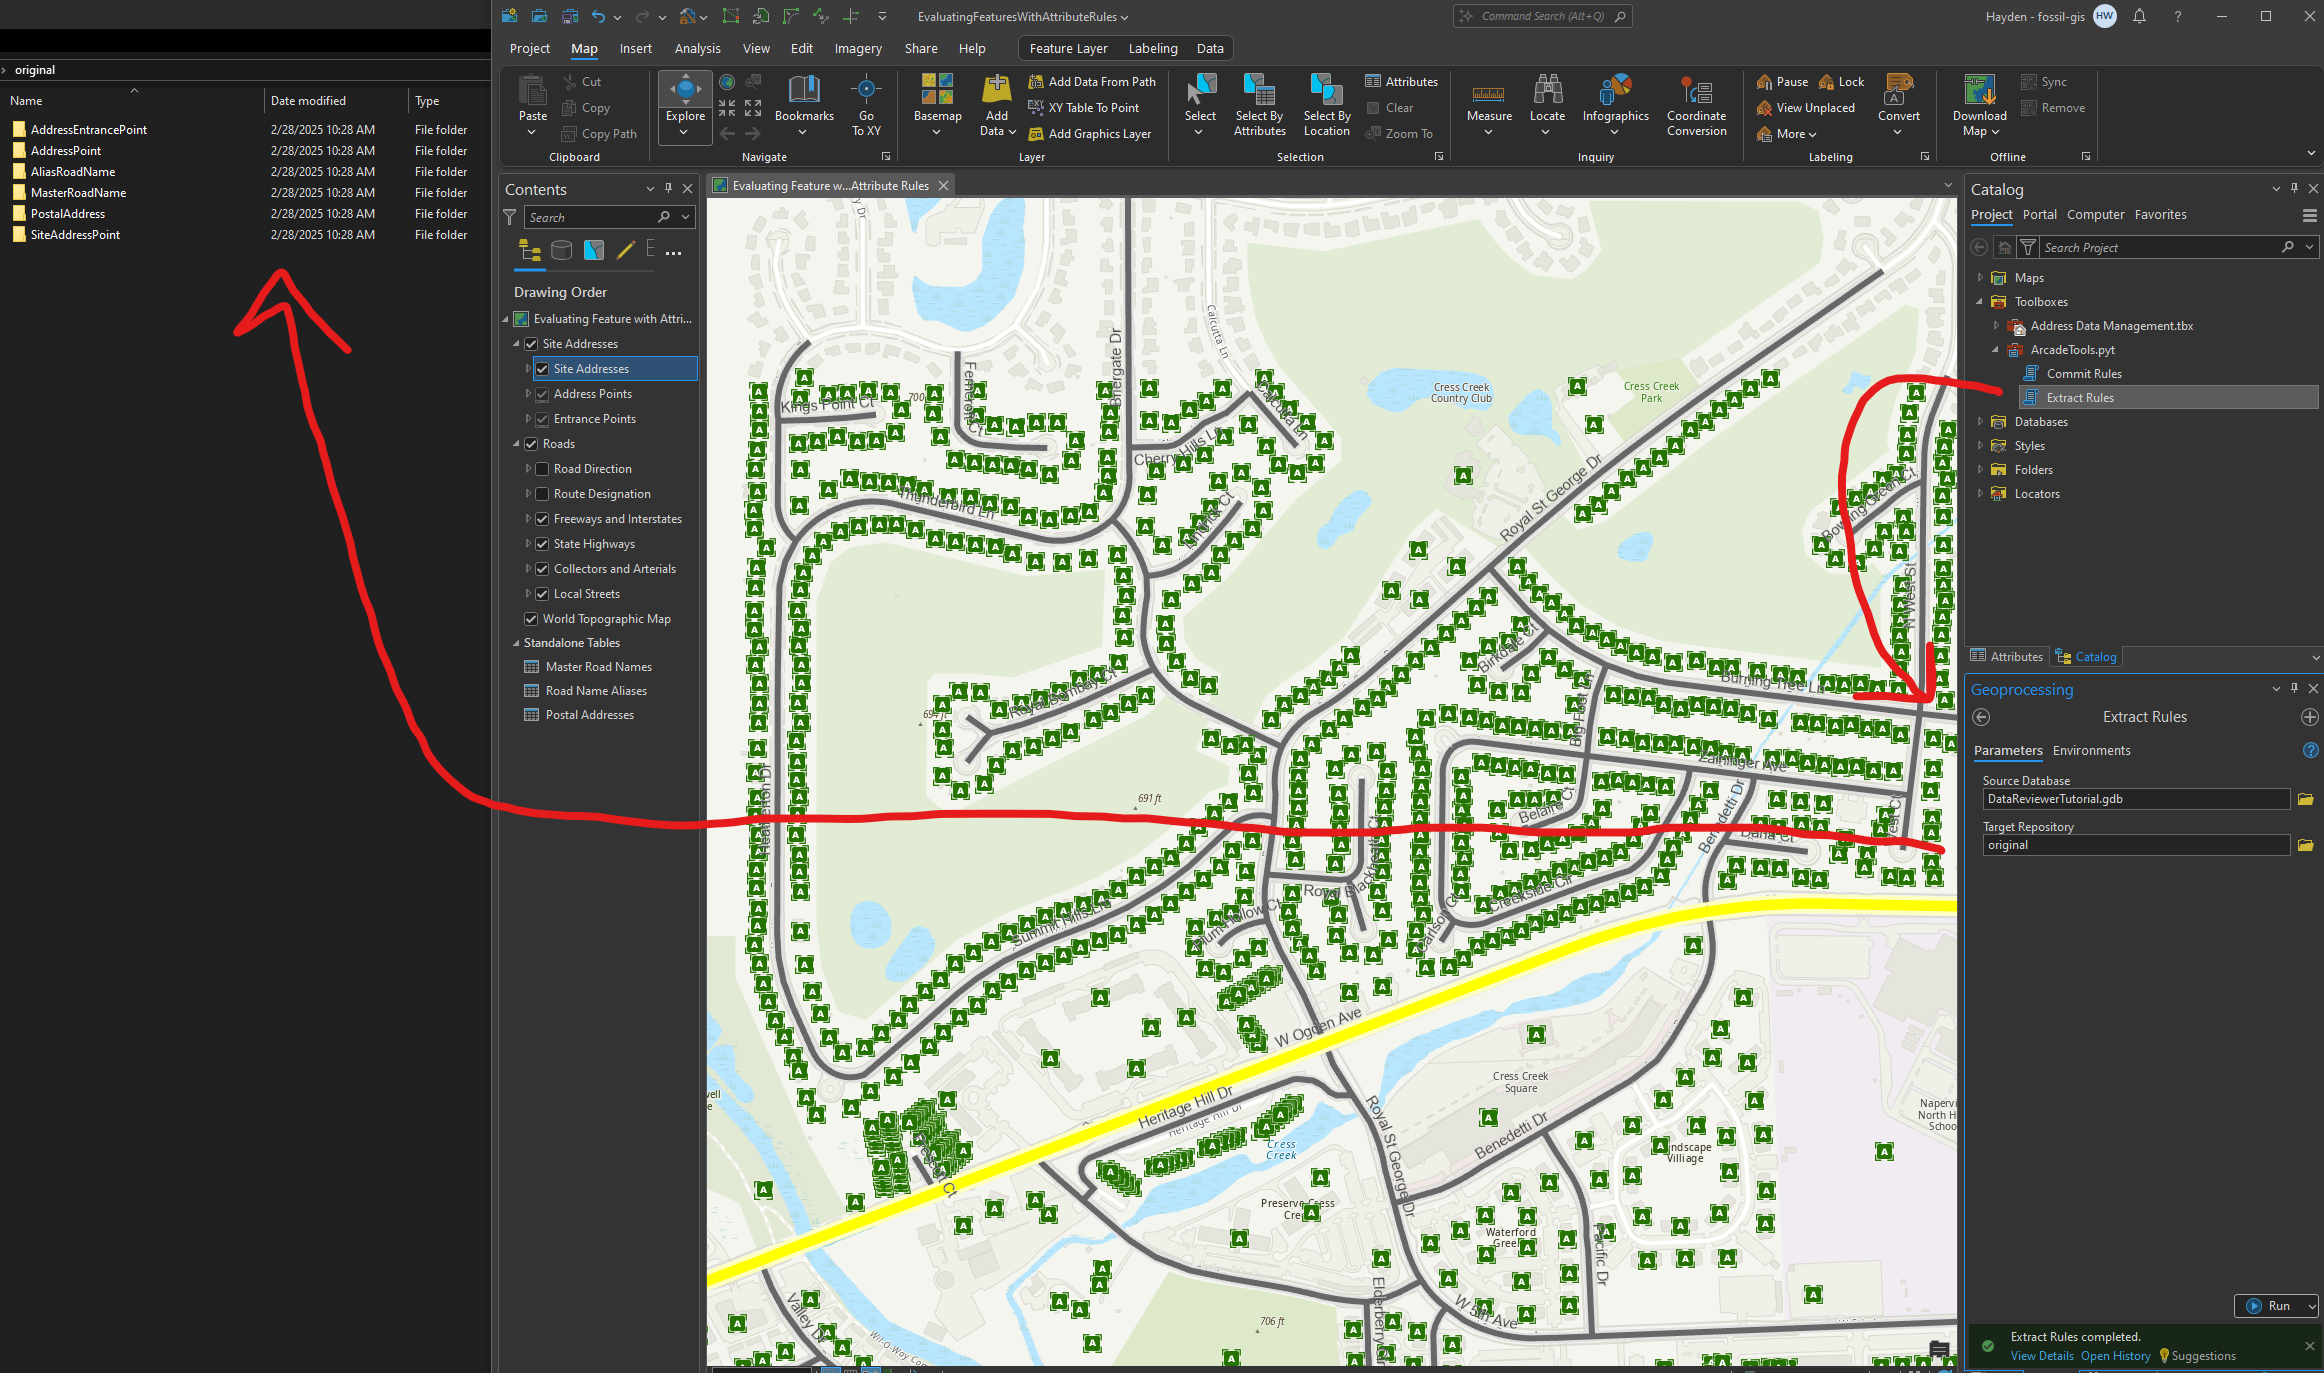Open the Portal tab in Catalog pane
This screenshot has width=2324, height=1373.
point(2040,214)
